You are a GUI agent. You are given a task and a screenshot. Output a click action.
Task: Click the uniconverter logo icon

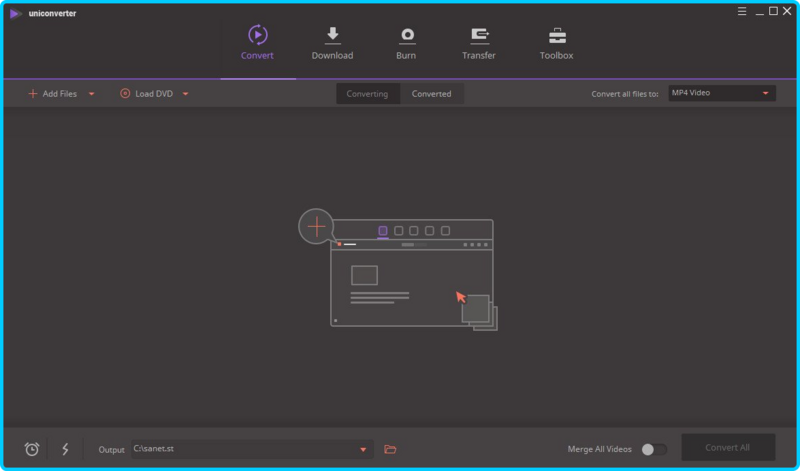click(15, 13)
